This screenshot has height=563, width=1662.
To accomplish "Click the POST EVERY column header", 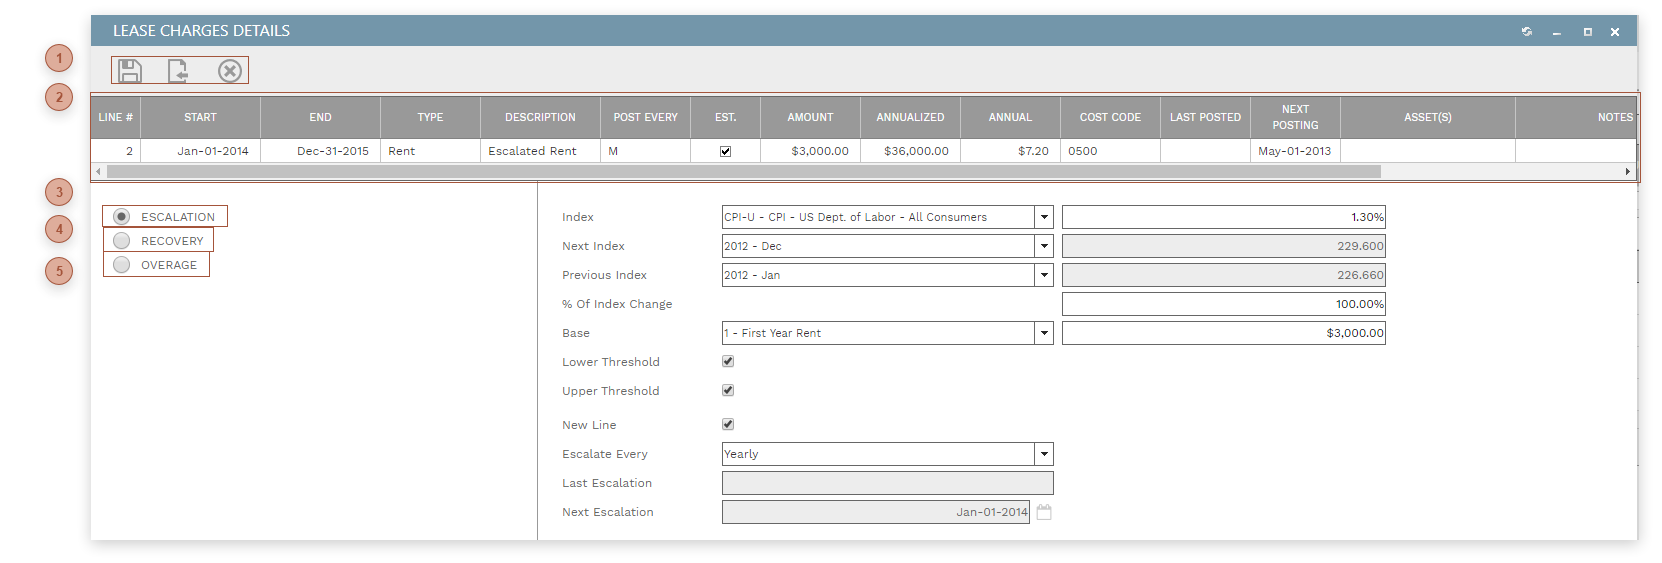I will tap(645, 117).
